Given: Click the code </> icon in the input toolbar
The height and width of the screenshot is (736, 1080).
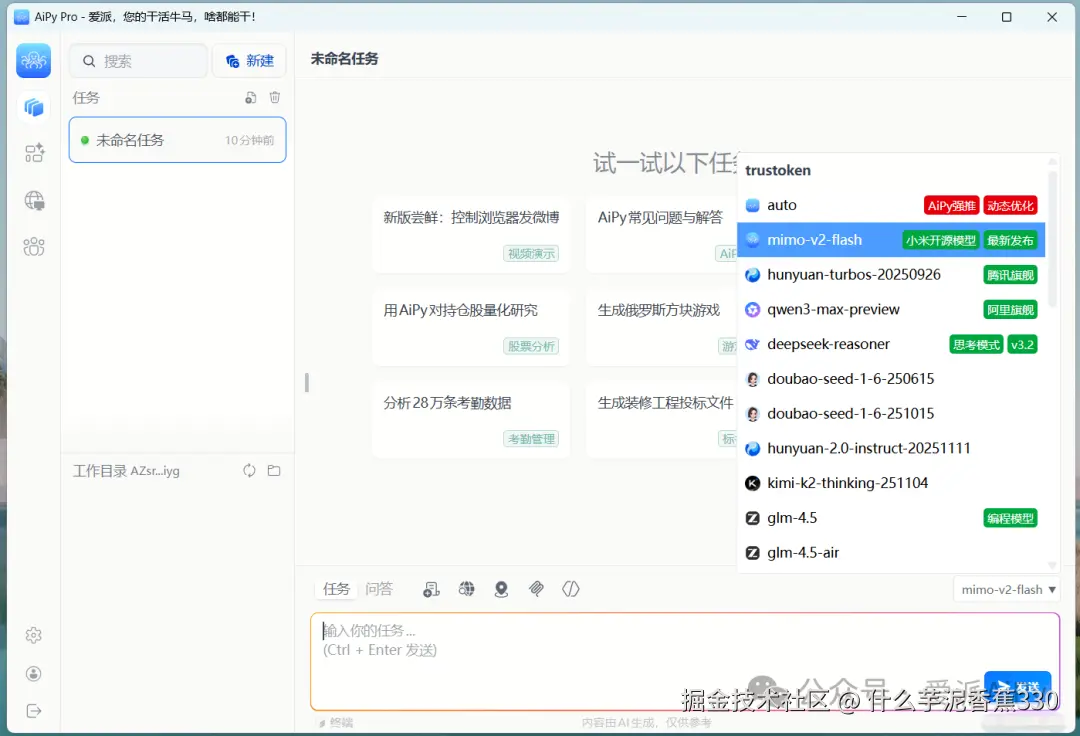Looking at the screenshot, I should pos(570,589).
